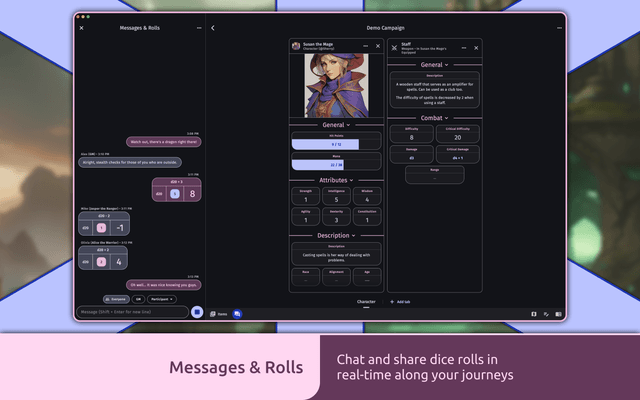Collapse the Combat section in Staff
This screenshot has width=640, height=400.
[434, 118]
